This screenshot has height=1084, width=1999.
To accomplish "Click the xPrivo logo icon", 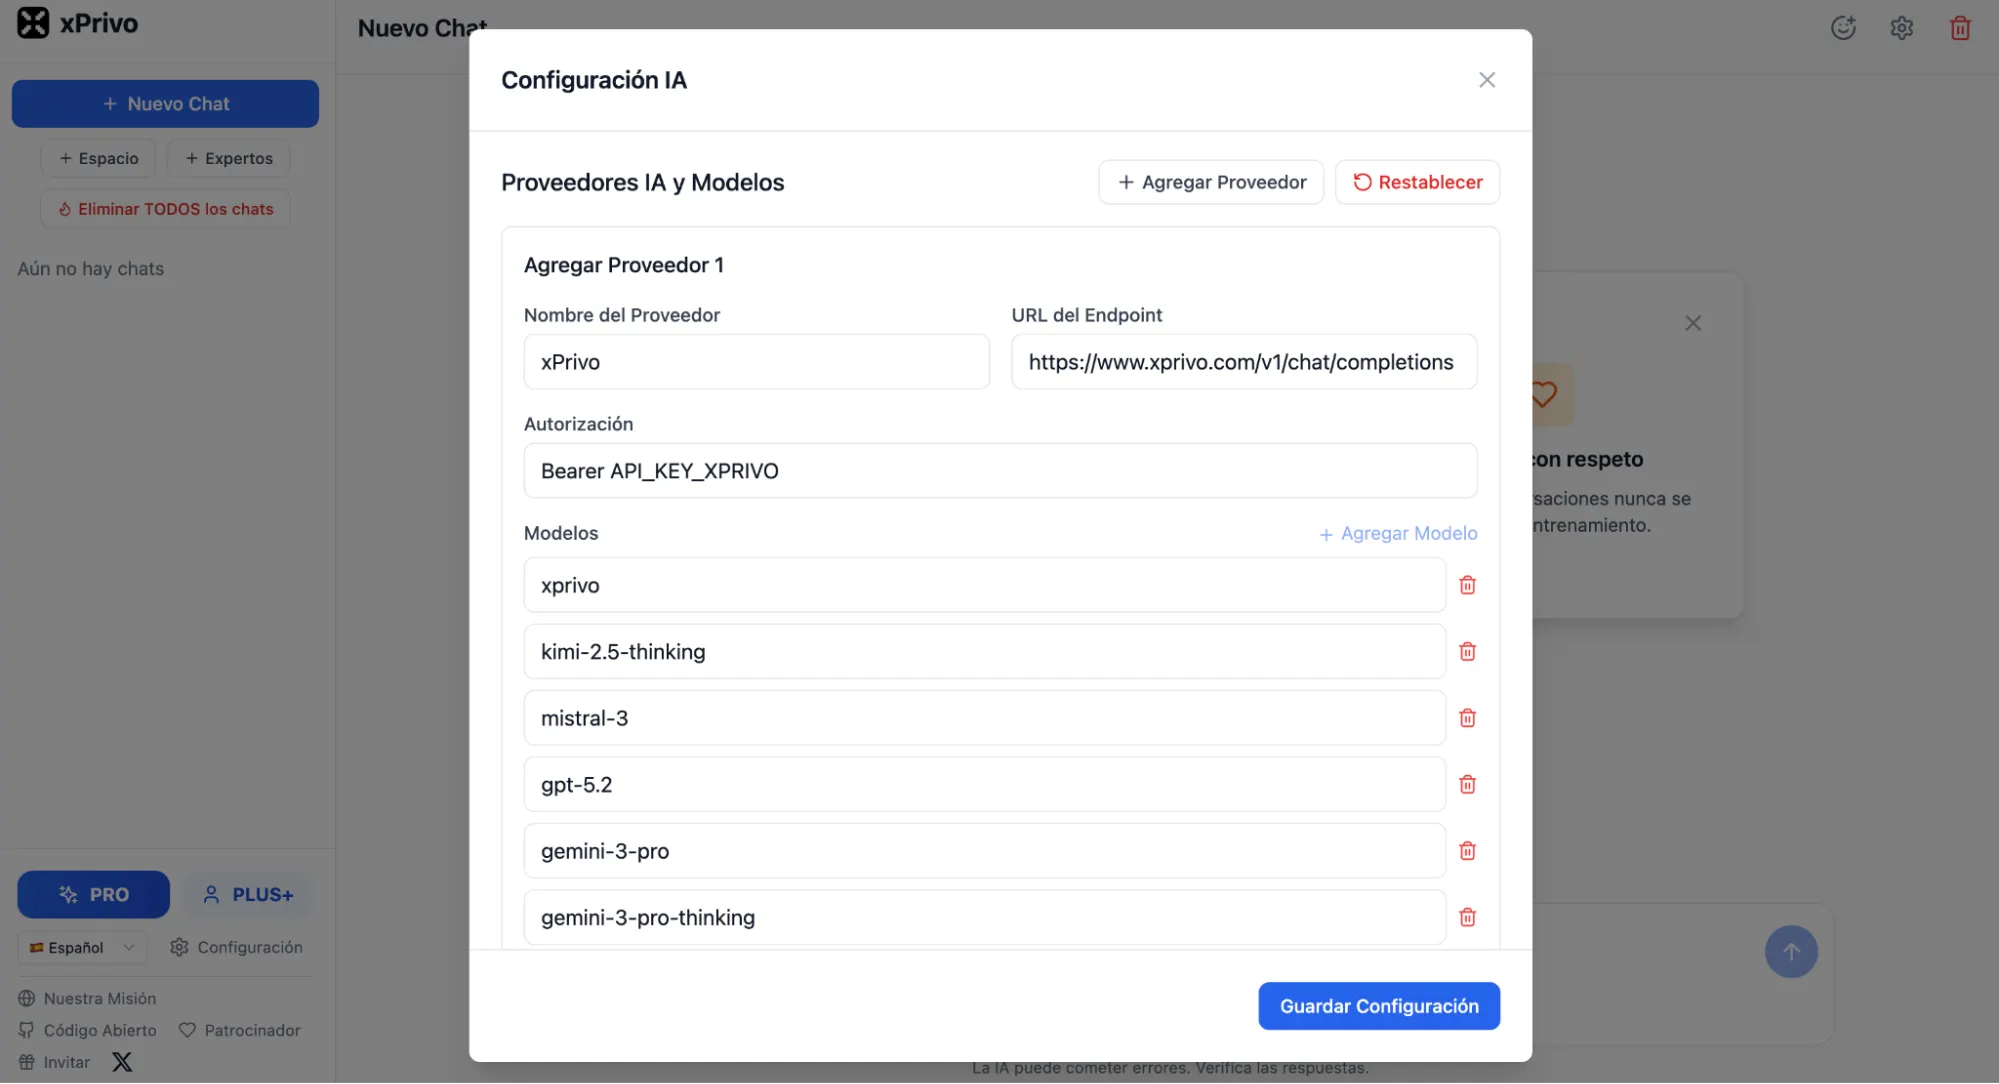I will [x=33, y=23].
